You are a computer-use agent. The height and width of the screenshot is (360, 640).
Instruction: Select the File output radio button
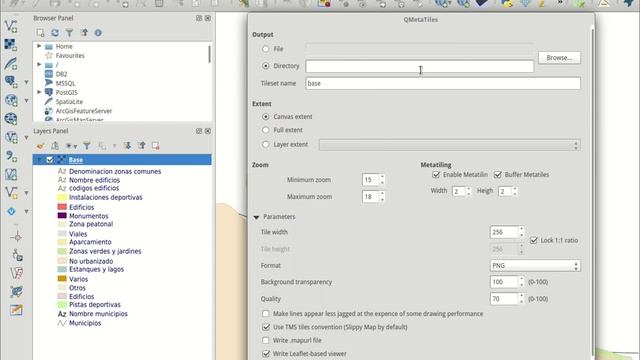click(266, 49)
